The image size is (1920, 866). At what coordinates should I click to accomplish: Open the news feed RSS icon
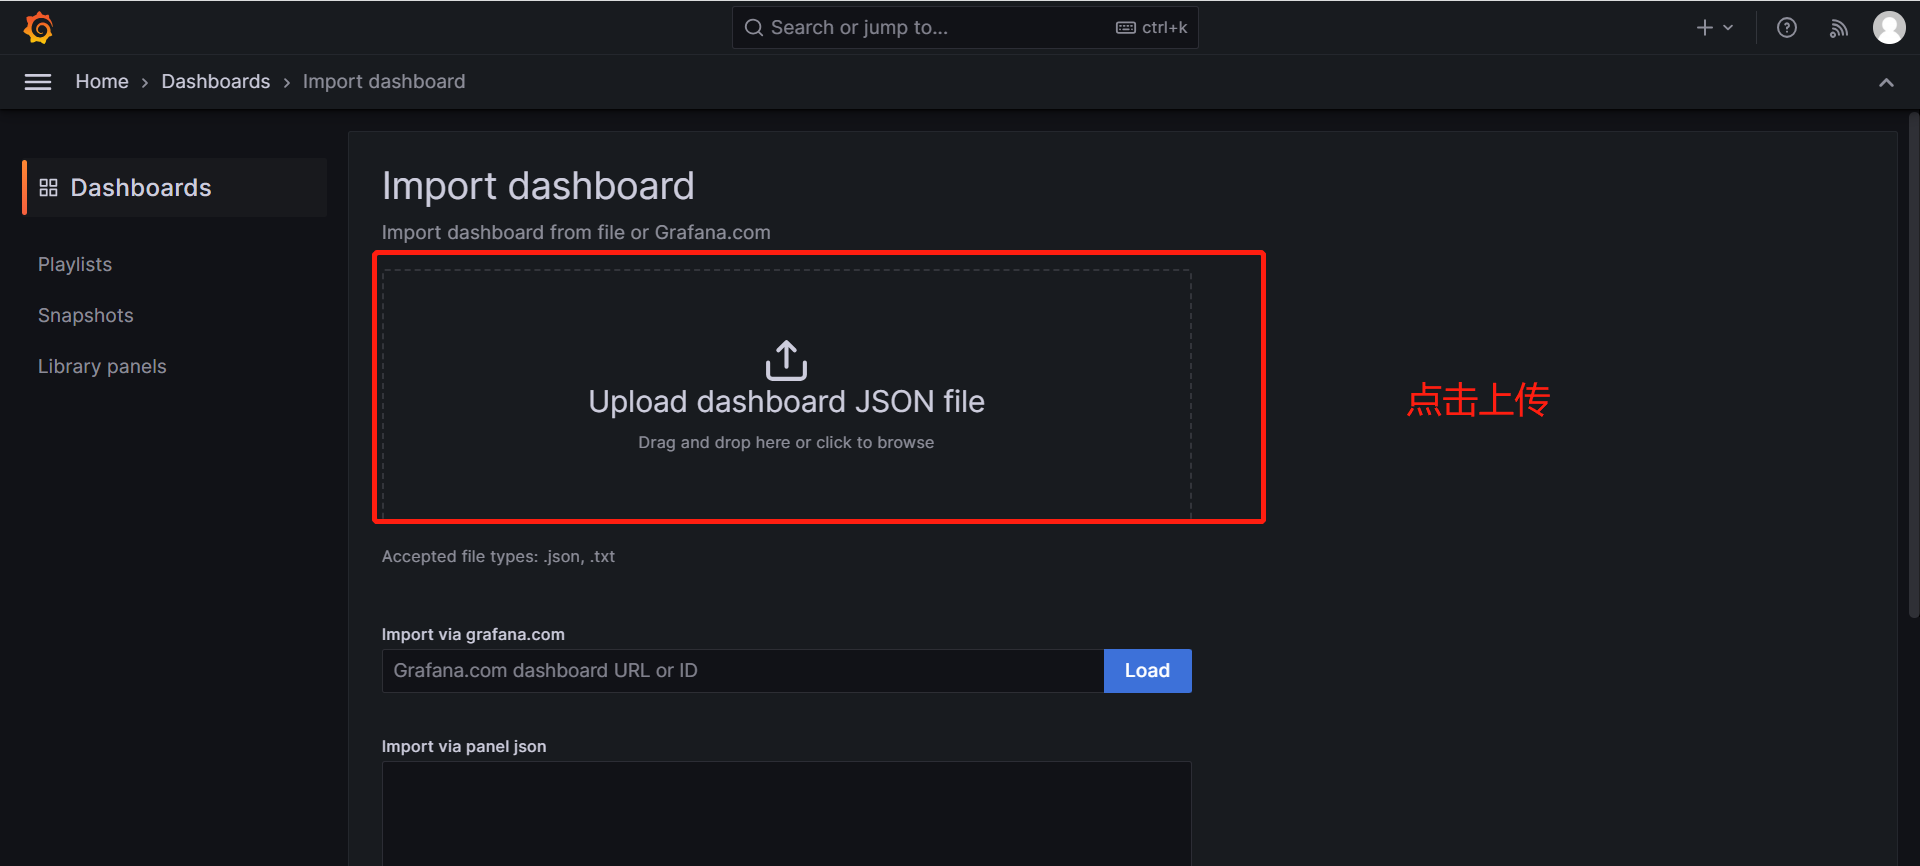1838,28
